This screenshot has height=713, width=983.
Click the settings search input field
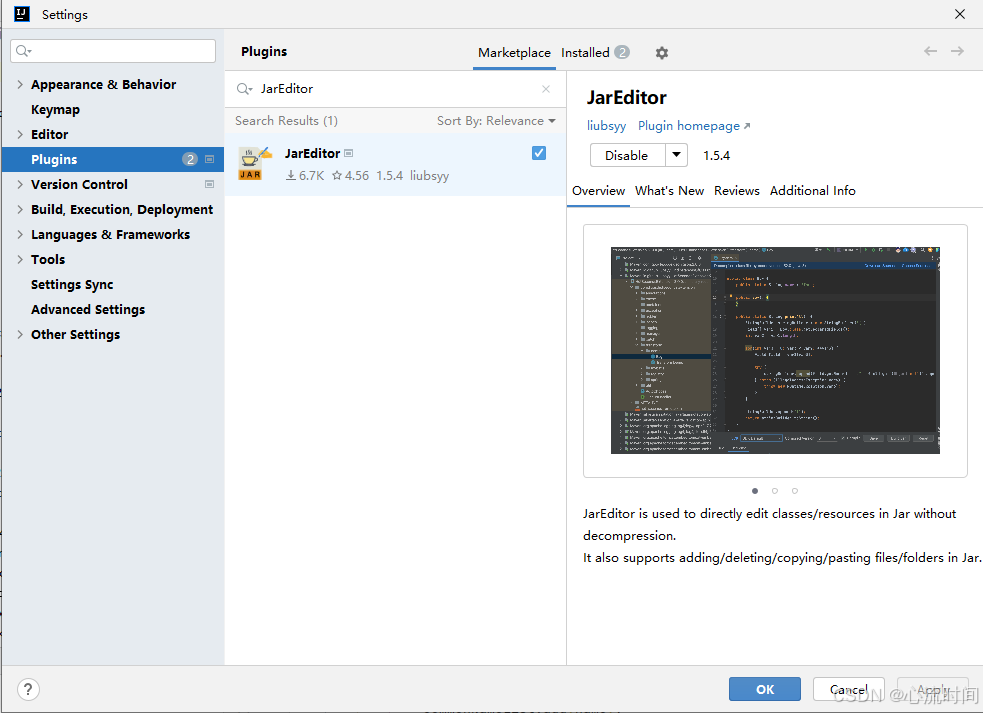(x=113, y=51)
